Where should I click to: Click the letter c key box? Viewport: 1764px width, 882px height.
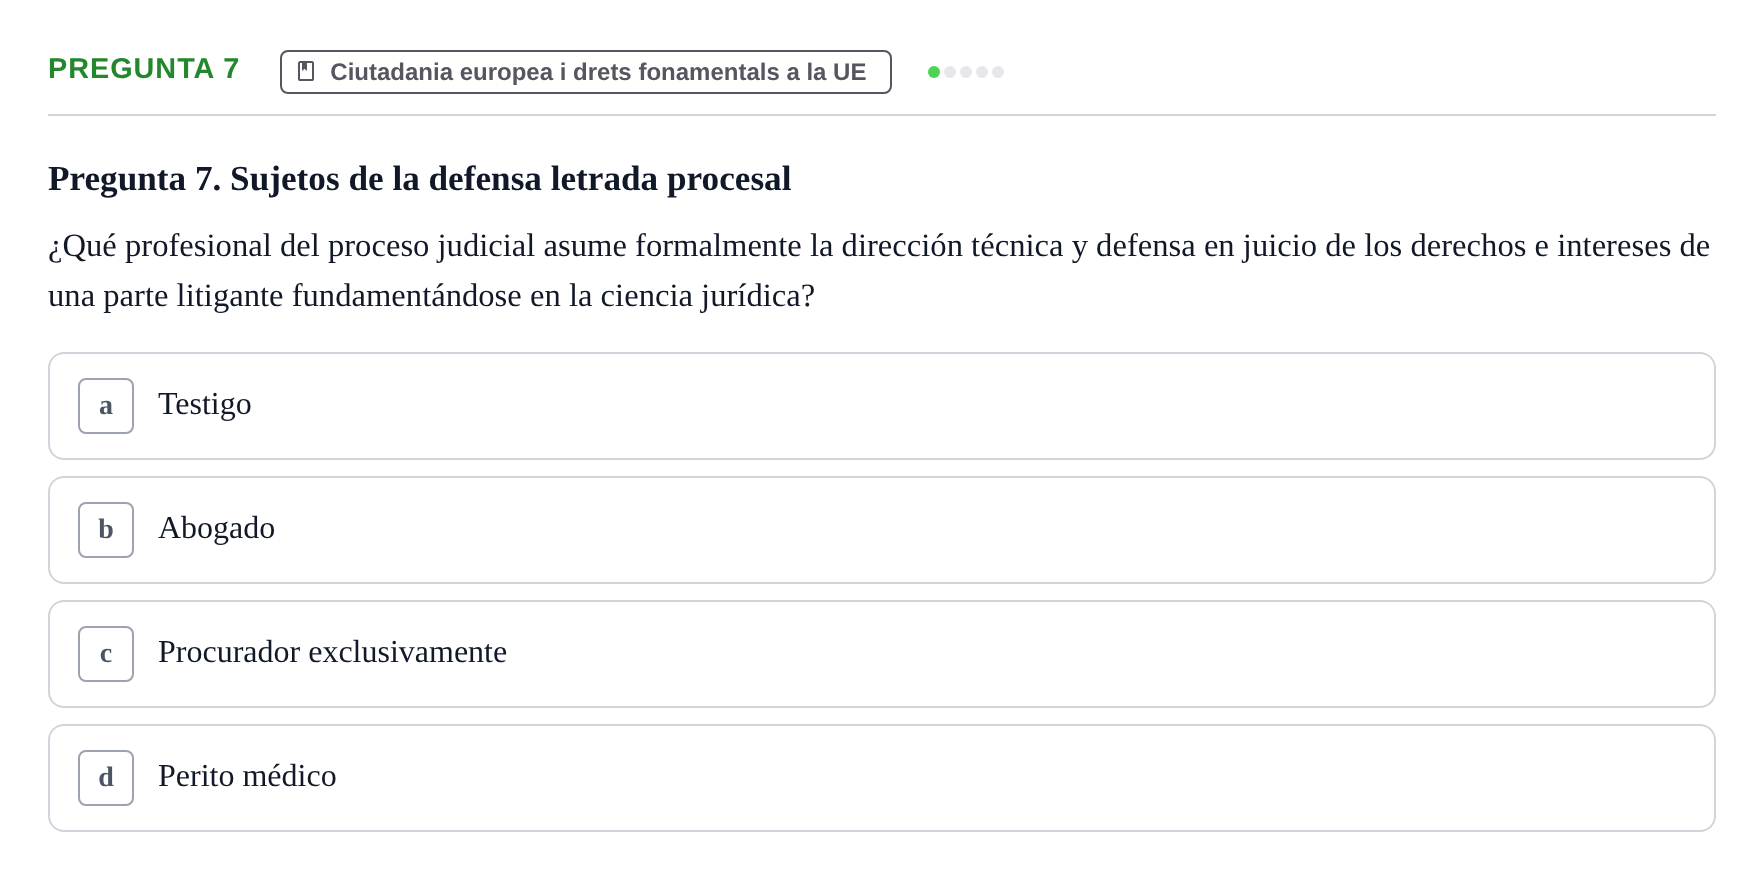pyautogui.click(x=106, y=654)
